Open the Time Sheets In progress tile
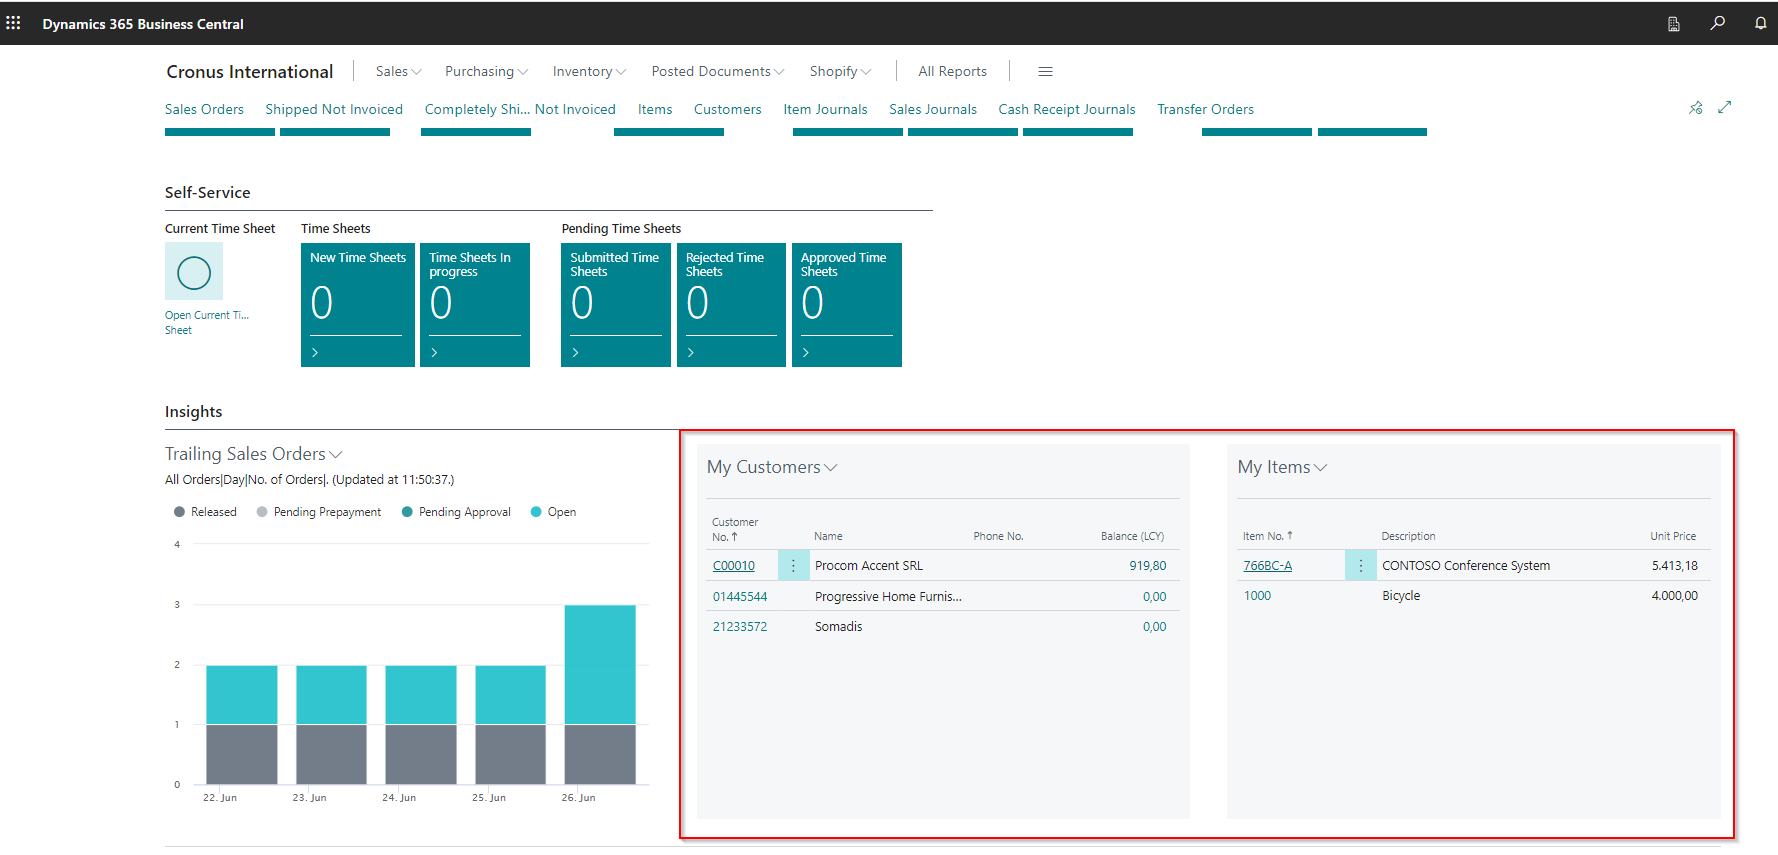This screenshot has width=1778, height=855. 475,305
